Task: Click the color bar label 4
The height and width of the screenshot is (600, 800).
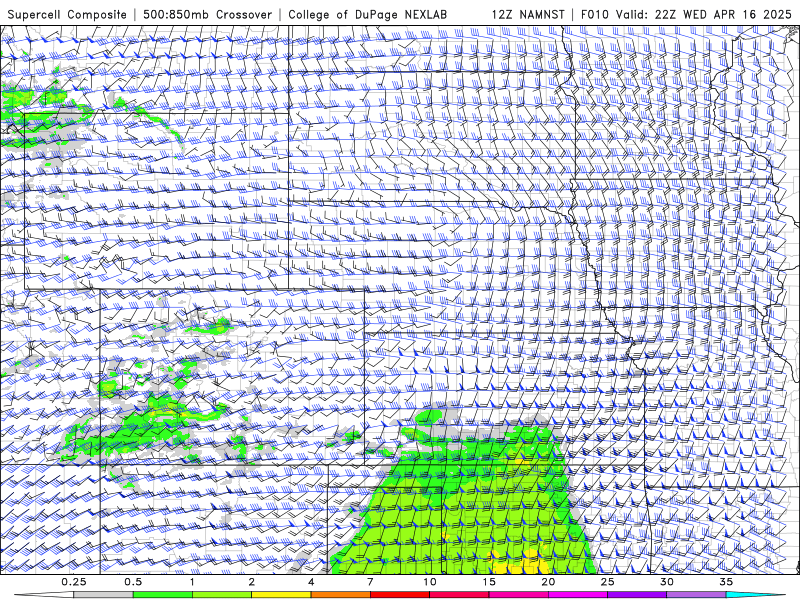Action: coord(311,582)
